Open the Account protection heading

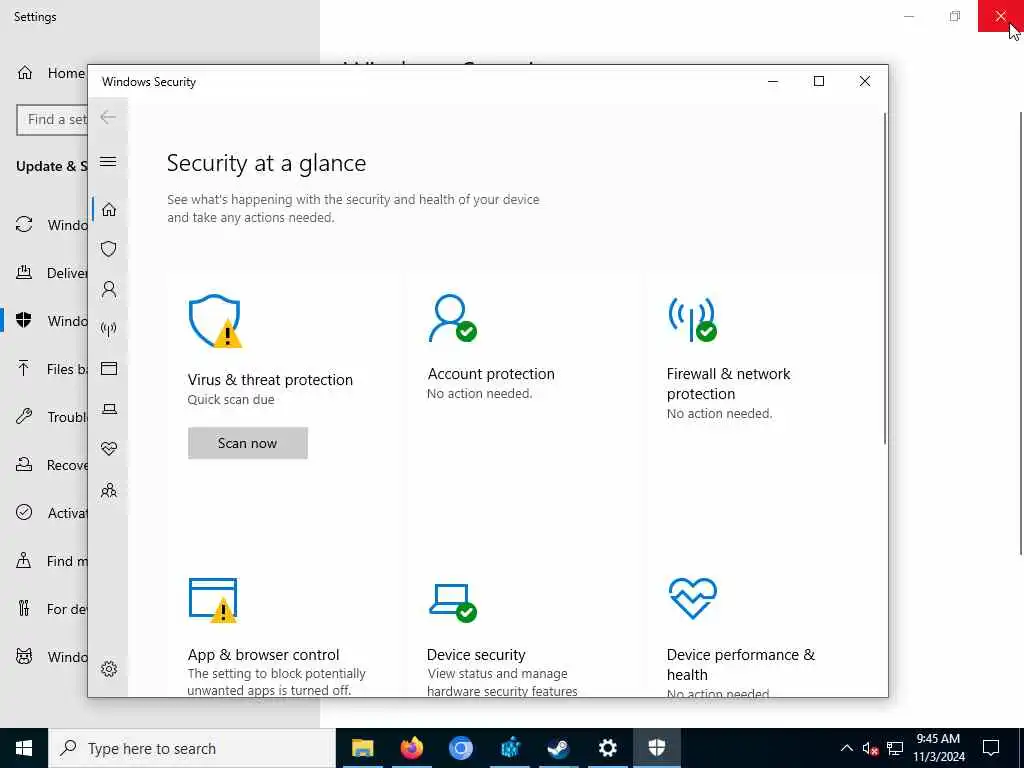(x=491, y=374)
